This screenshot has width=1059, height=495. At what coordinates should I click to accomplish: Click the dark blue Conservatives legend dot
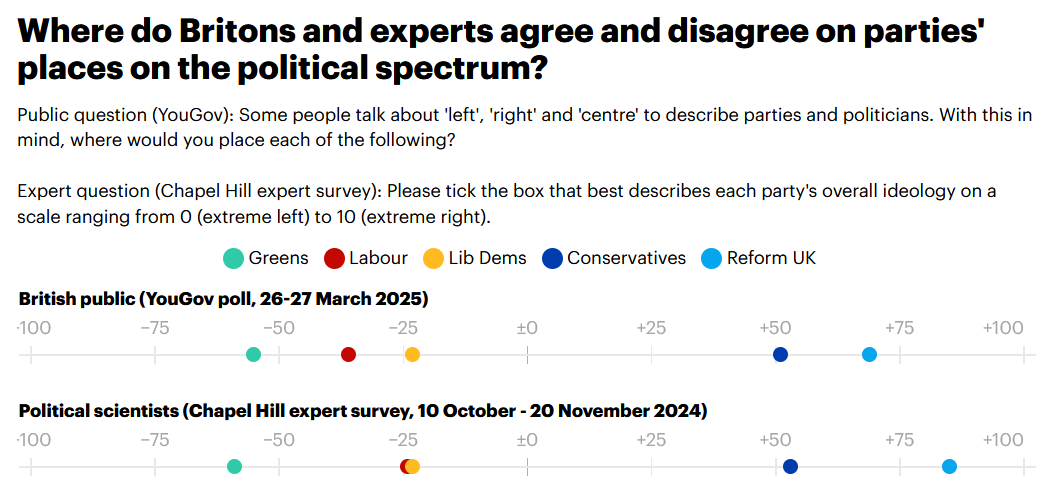[x=552, y=258]
